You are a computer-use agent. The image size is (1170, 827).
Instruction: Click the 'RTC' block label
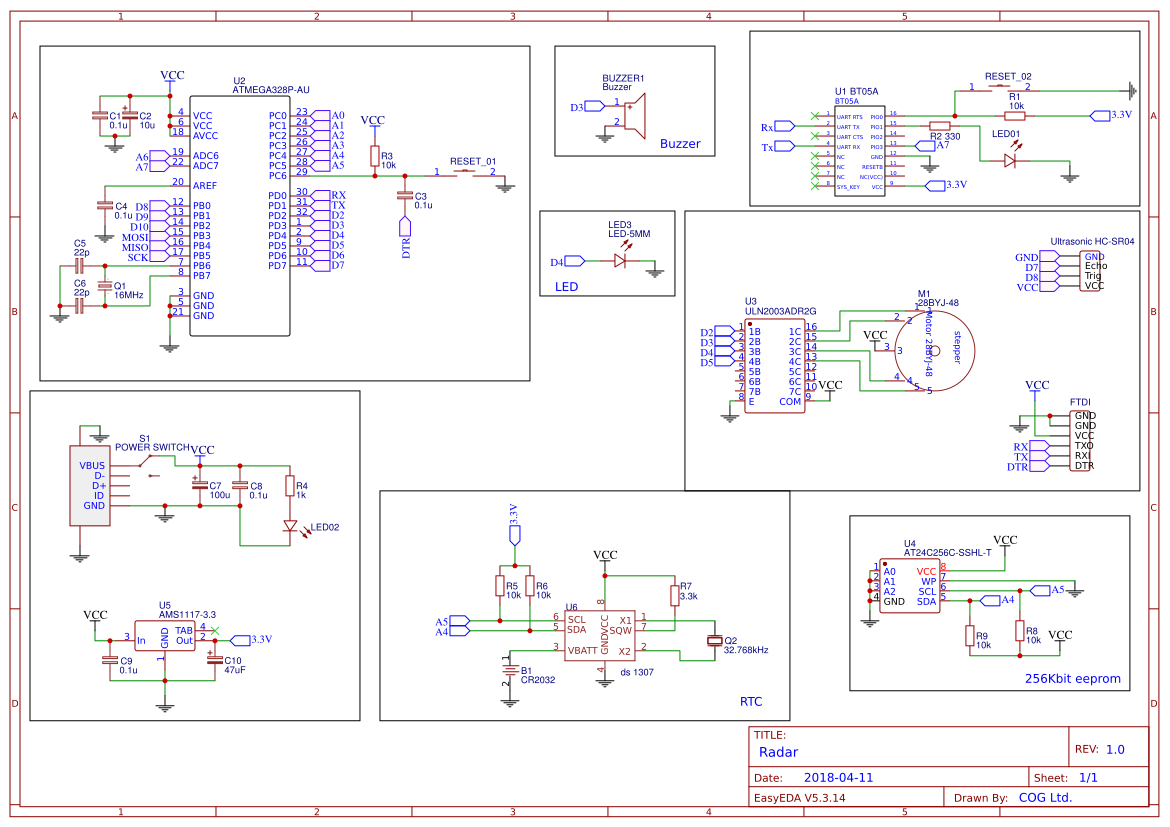click(751, 702)
